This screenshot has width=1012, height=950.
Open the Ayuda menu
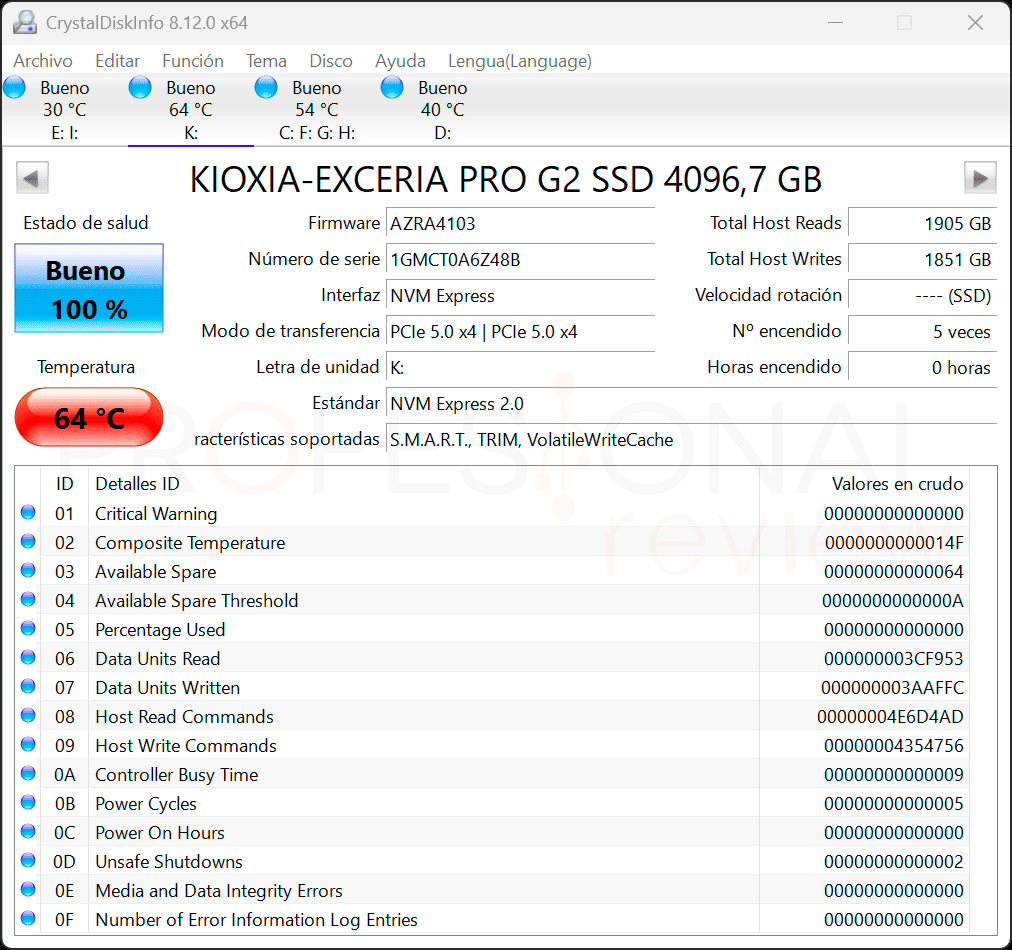click(x=400, y=61)
